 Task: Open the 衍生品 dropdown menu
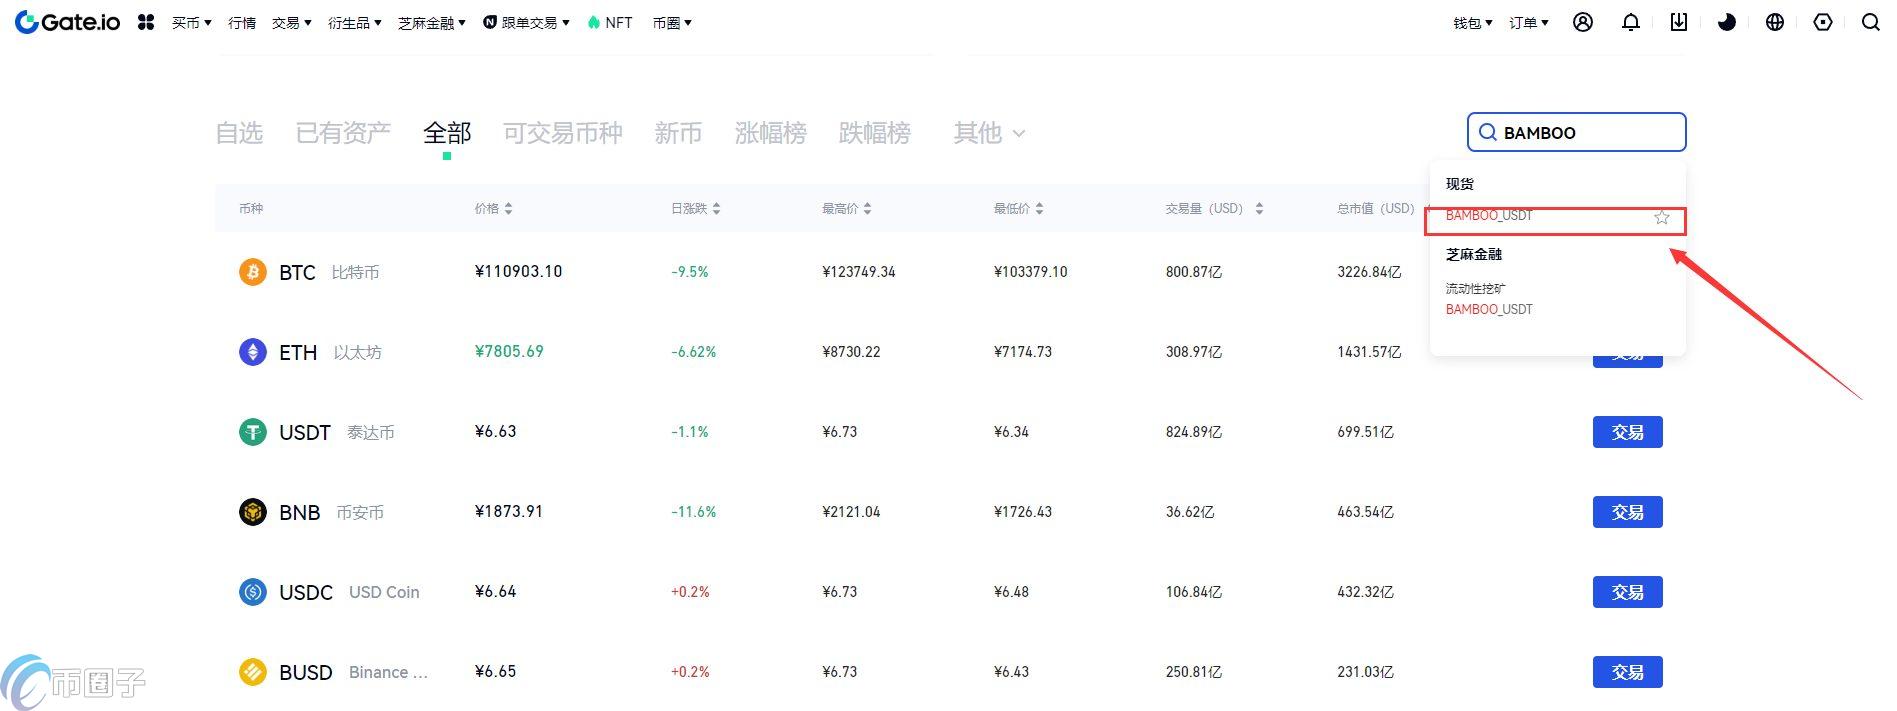[354, 23]
